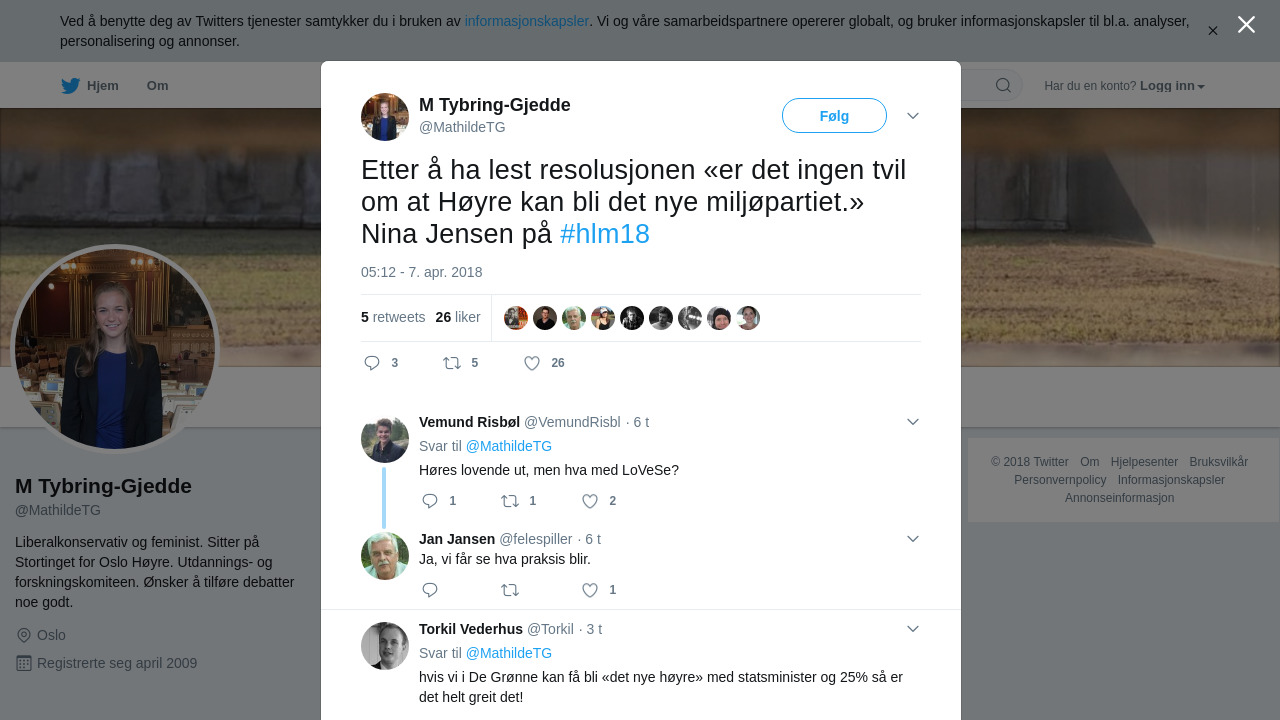Like Jan Jansen's reply
The image size is (1280, 720).
pos(590,590)
